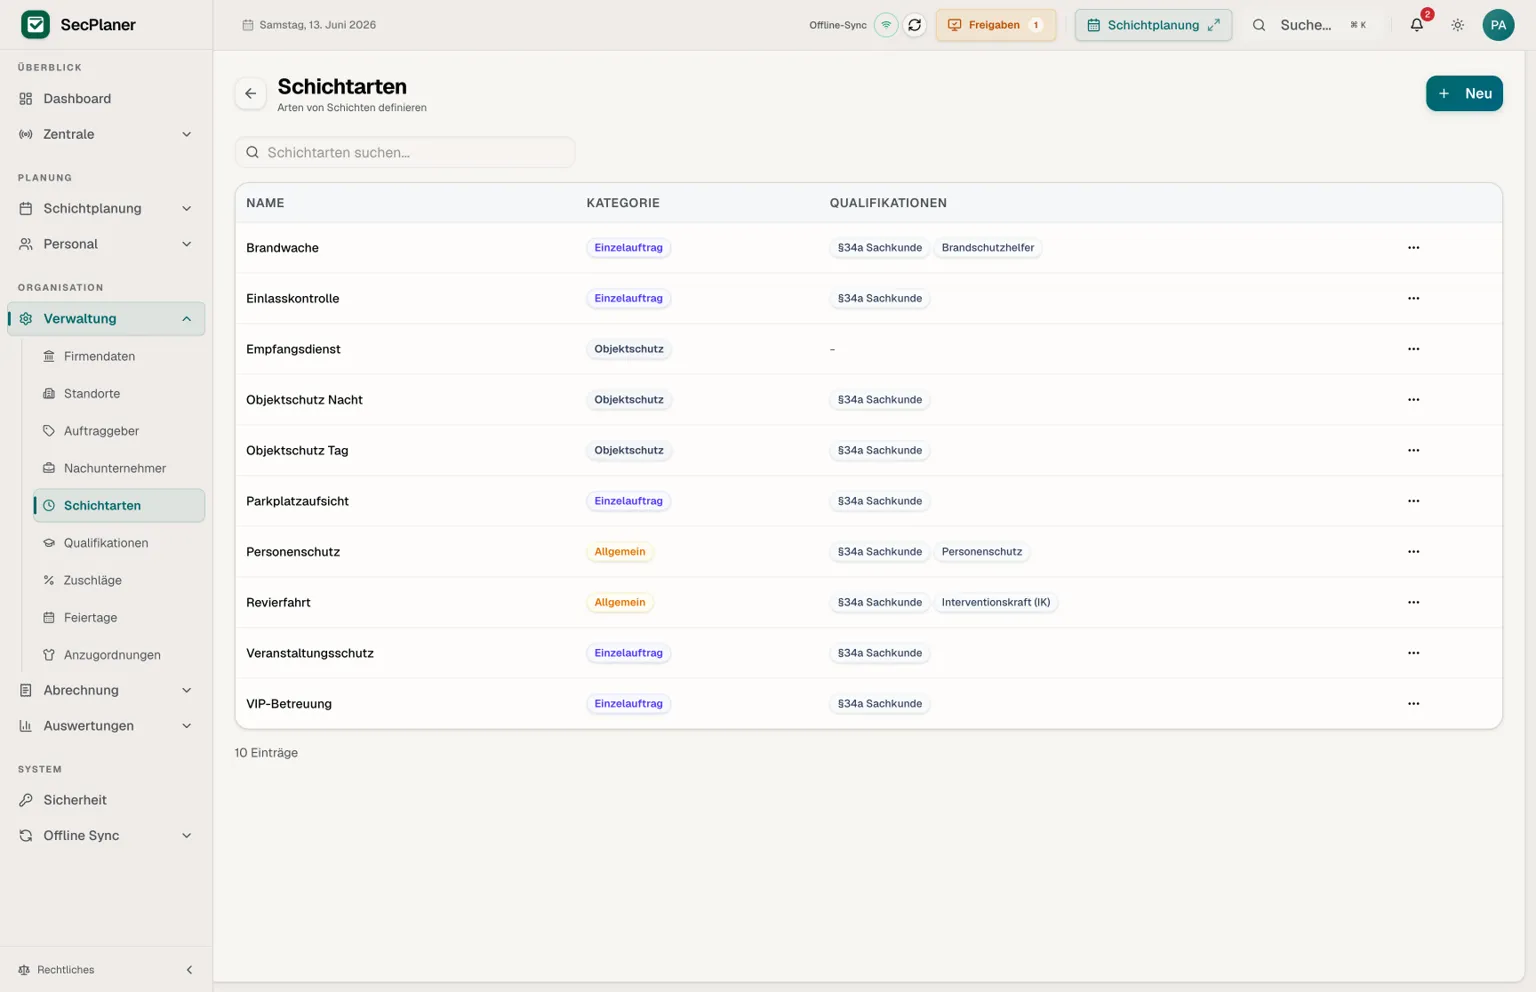The height and width of the screenshot is (992, 1536).
Task: Click the Schichtarten clock icon in sidebar
Action: 49,506
